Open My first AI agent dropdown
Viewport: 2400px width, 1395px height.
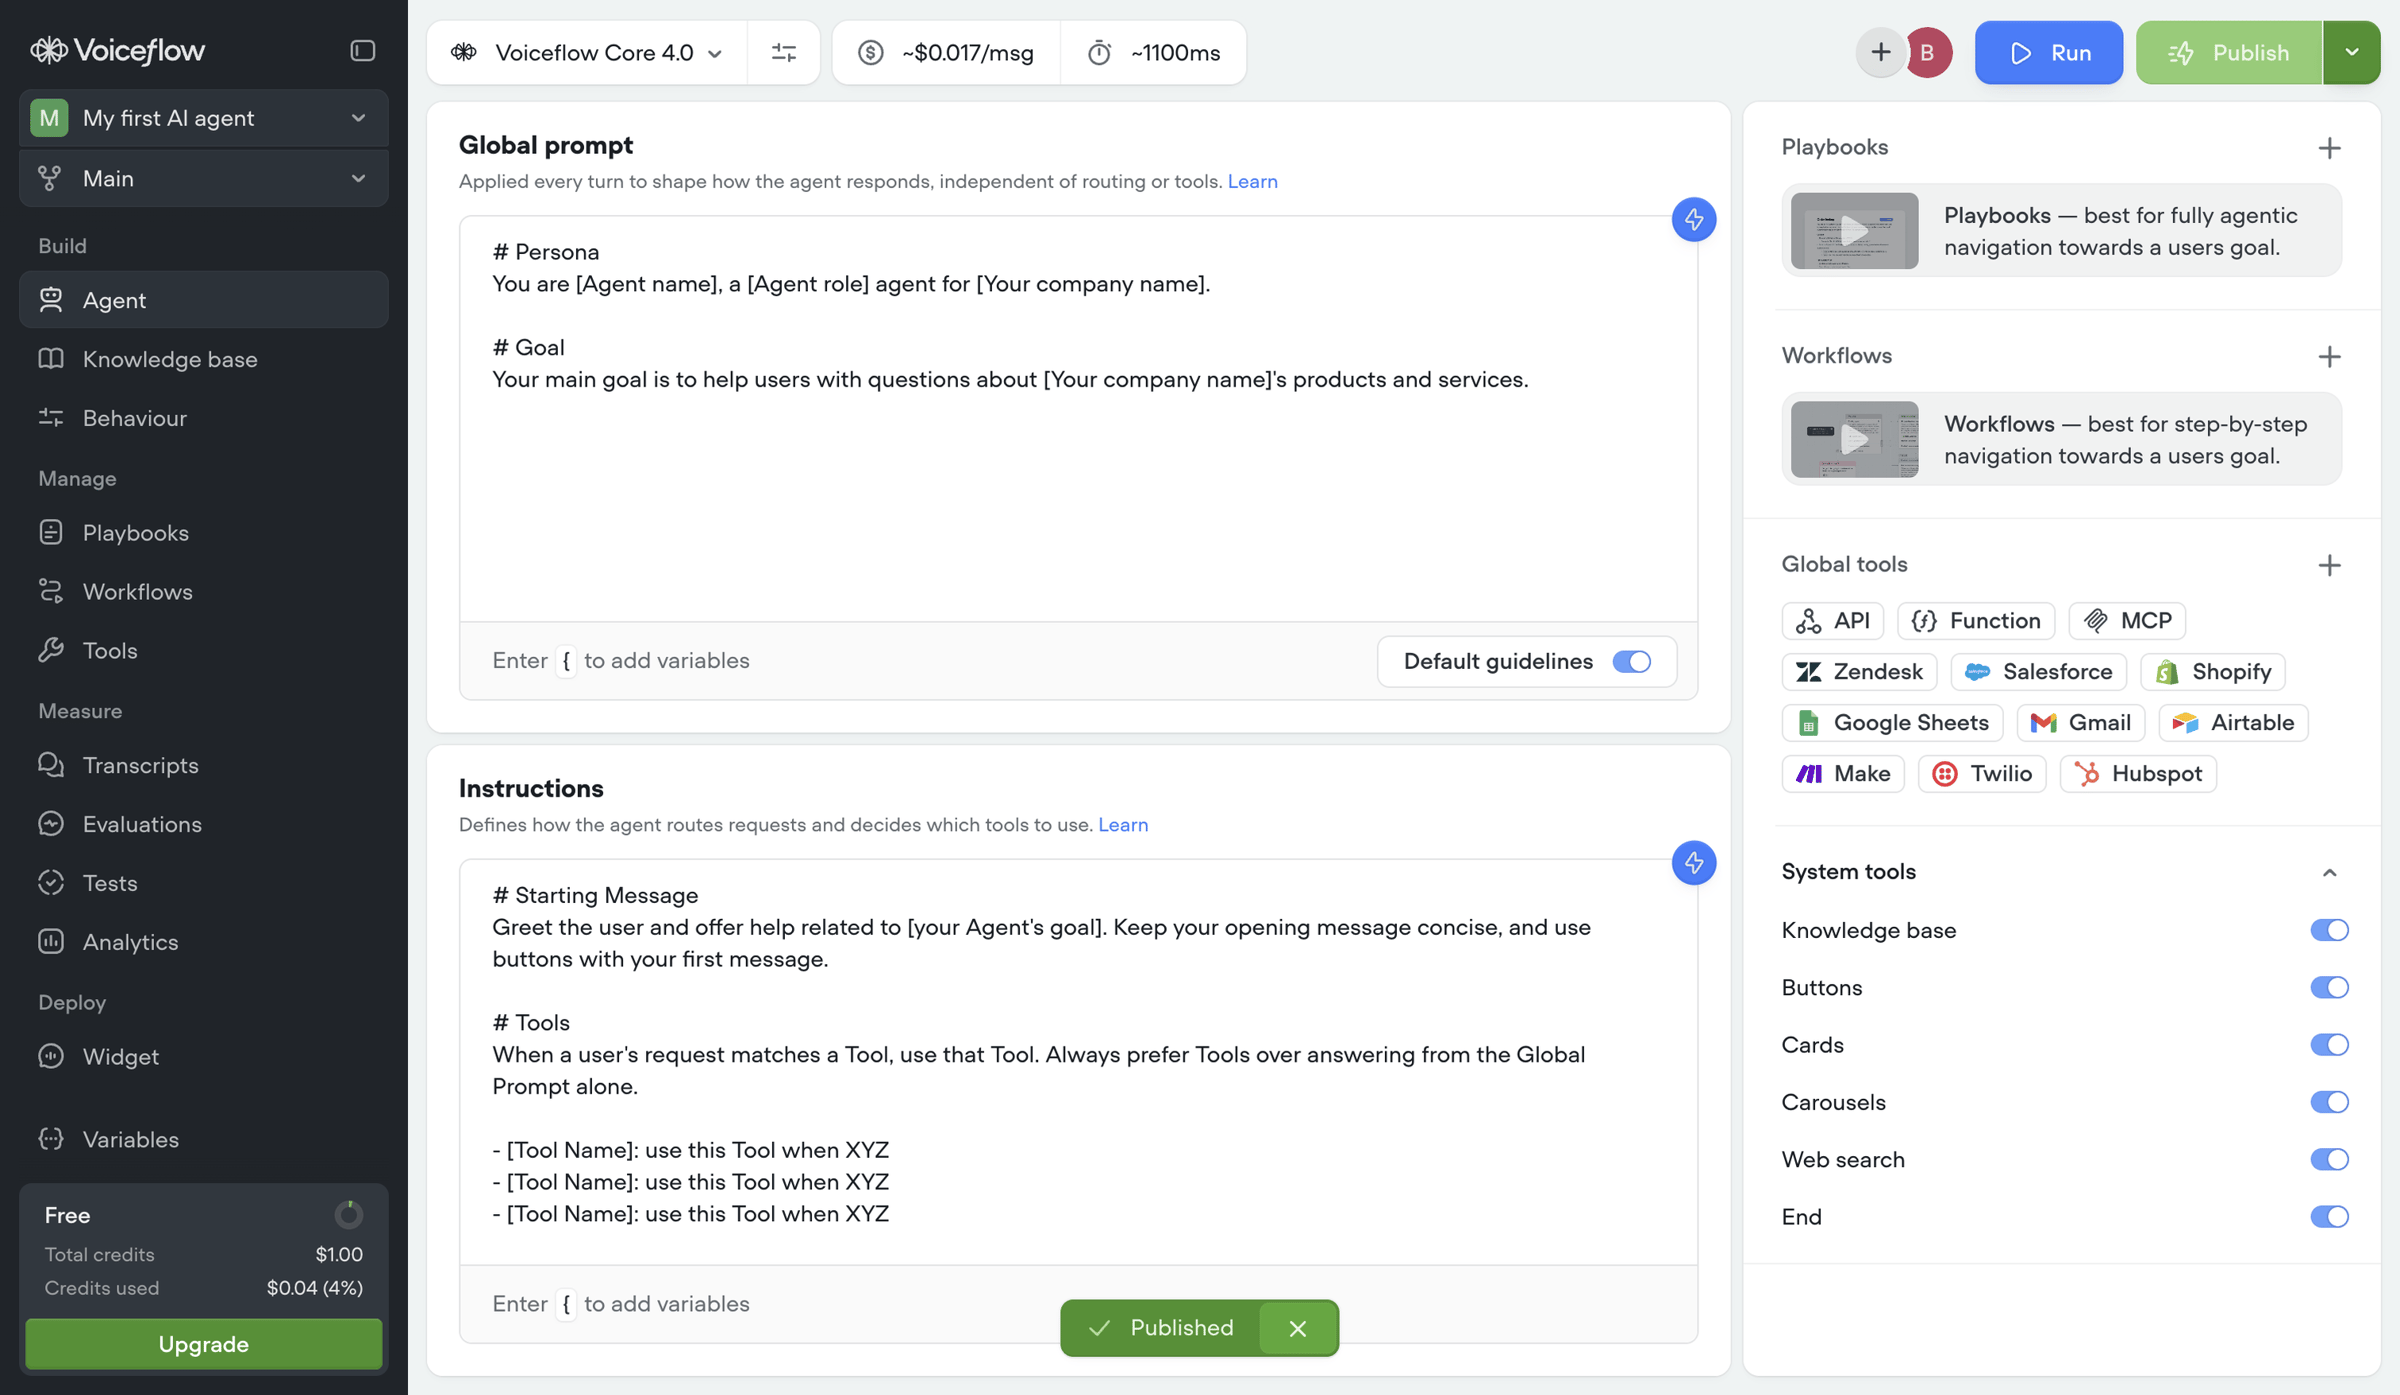[x=204, y=118]
